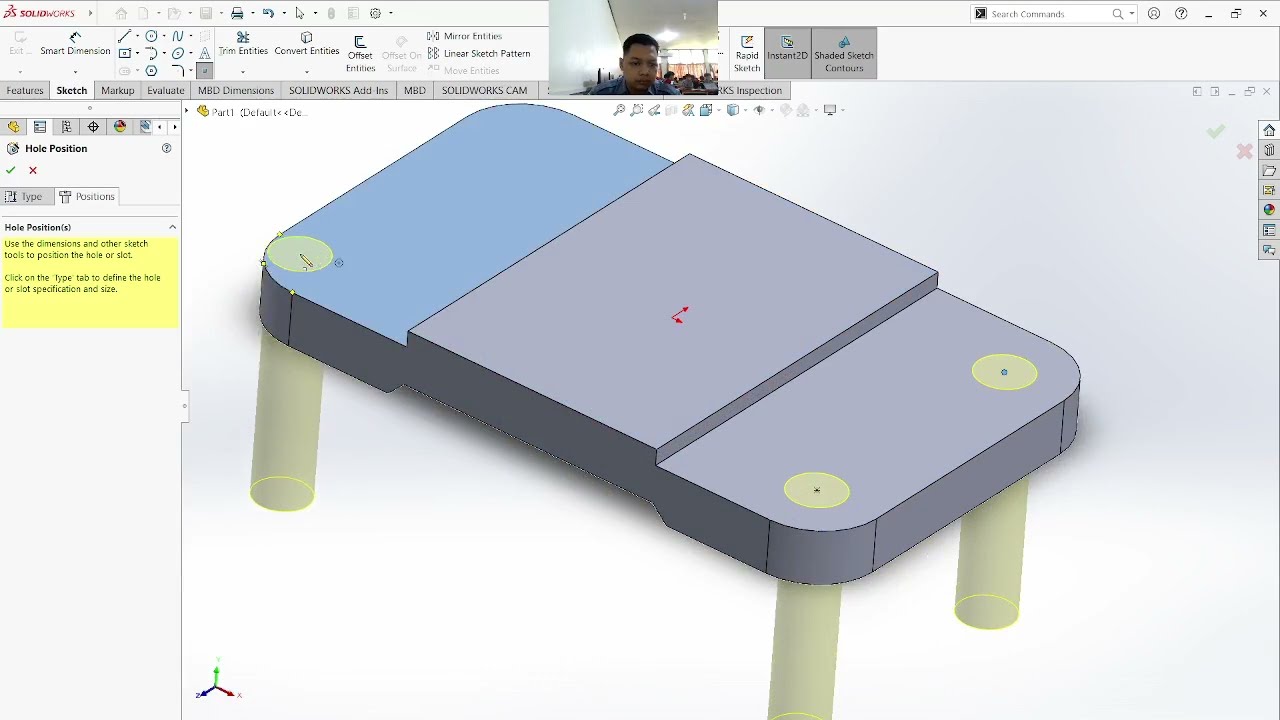1280x720 pixels.
Task: Pick the Corner Rectangle tool
Action: pyautogui.click(x=124, y=53)
